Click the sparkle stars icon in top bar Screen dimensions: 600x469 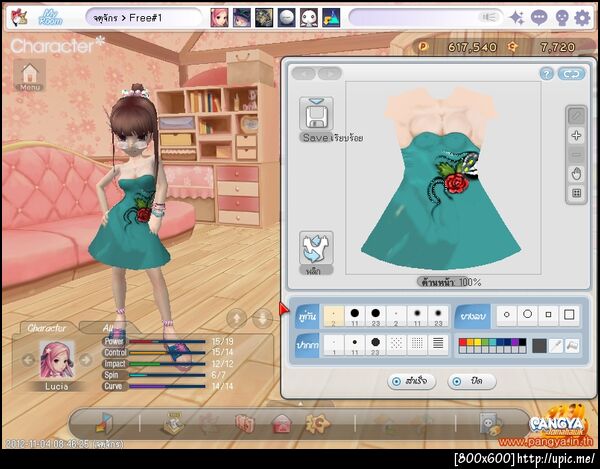517,18
